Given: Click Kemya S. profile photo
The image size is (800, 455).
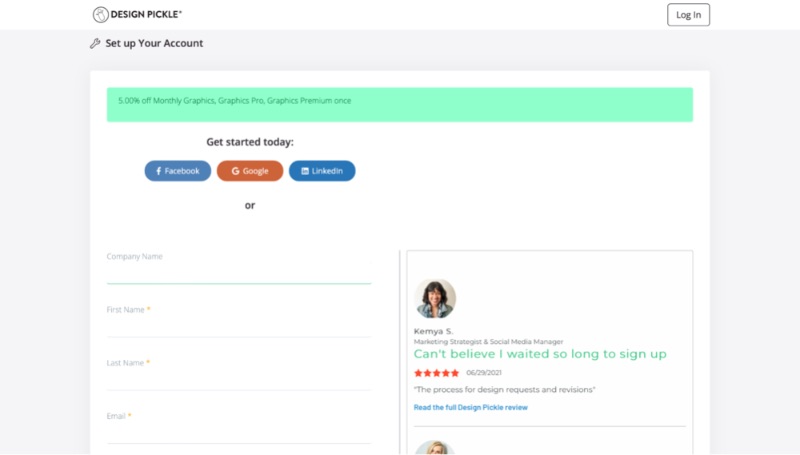Looking at the screenshot, I should (x=435, y=298).
